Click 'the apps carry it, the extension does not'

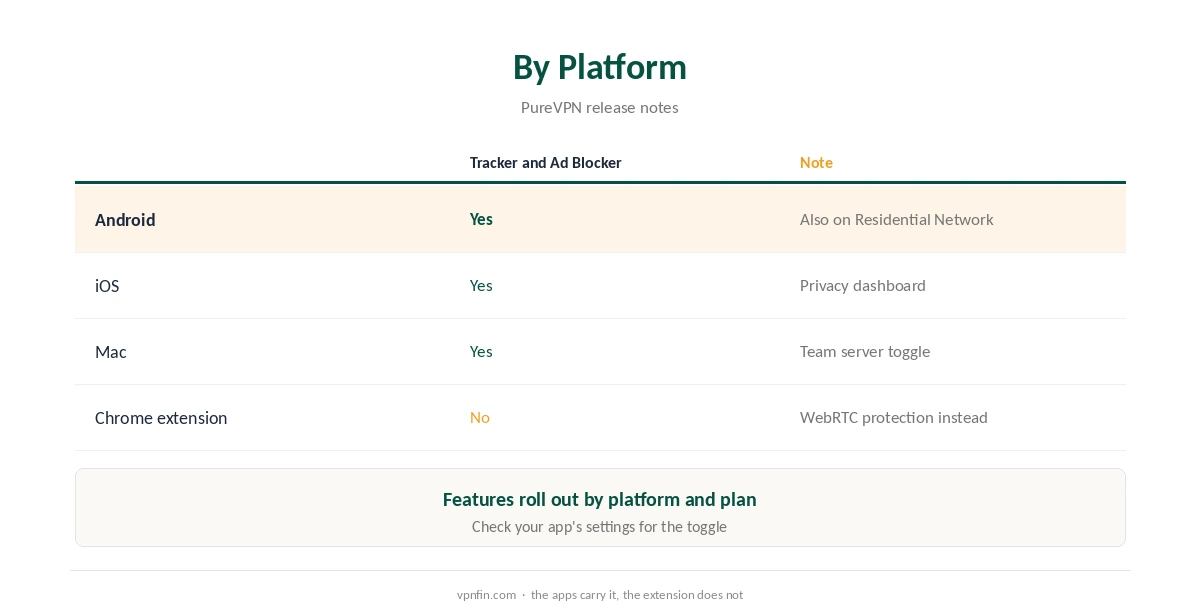coord(637,594)
